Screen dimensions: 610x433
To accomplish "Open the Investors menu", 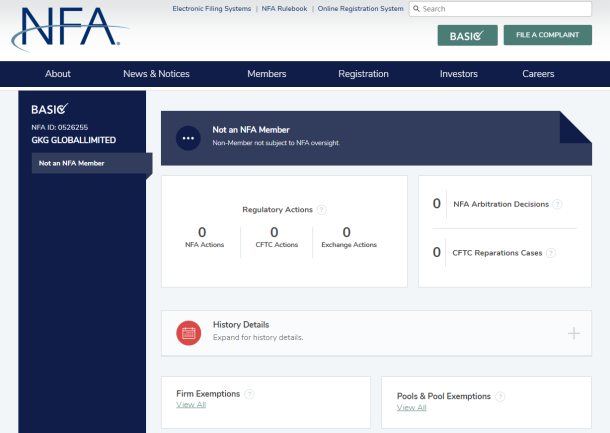I will [459, 74].
